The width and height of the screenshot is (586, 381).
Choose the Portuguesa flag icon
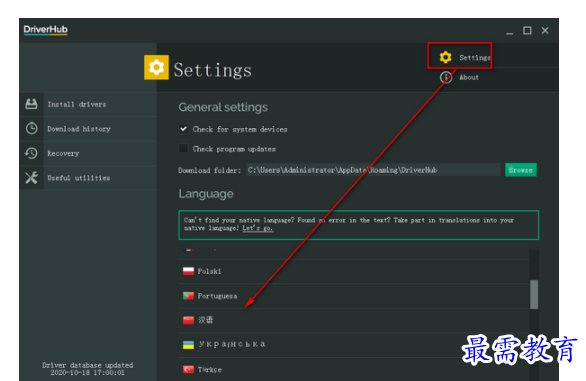tap(188, 296)
